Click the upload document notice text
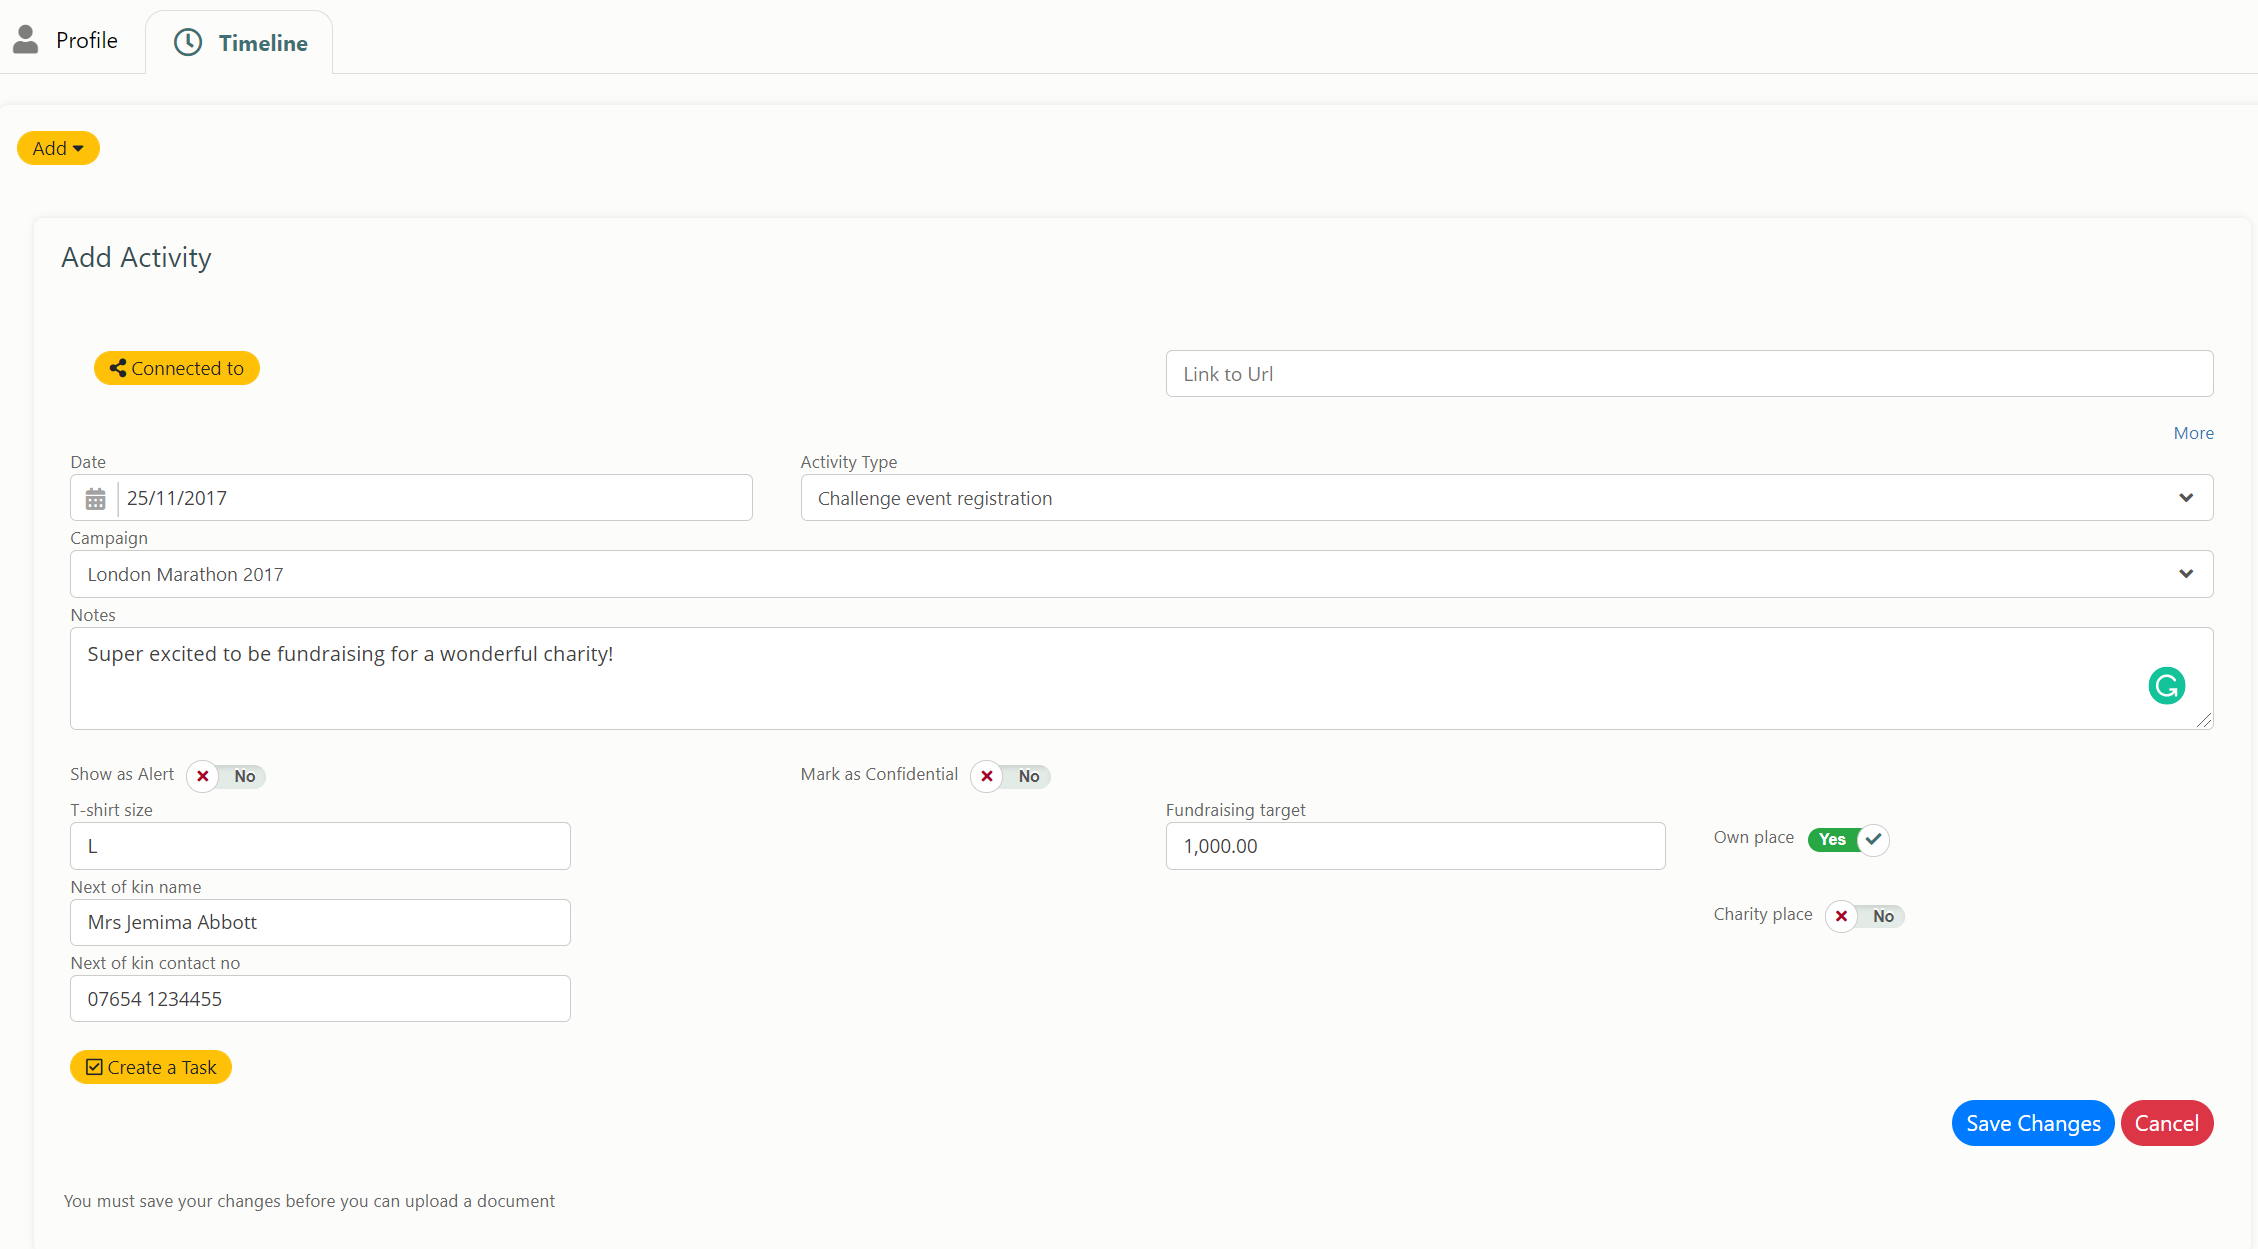 coord(309,1201)
